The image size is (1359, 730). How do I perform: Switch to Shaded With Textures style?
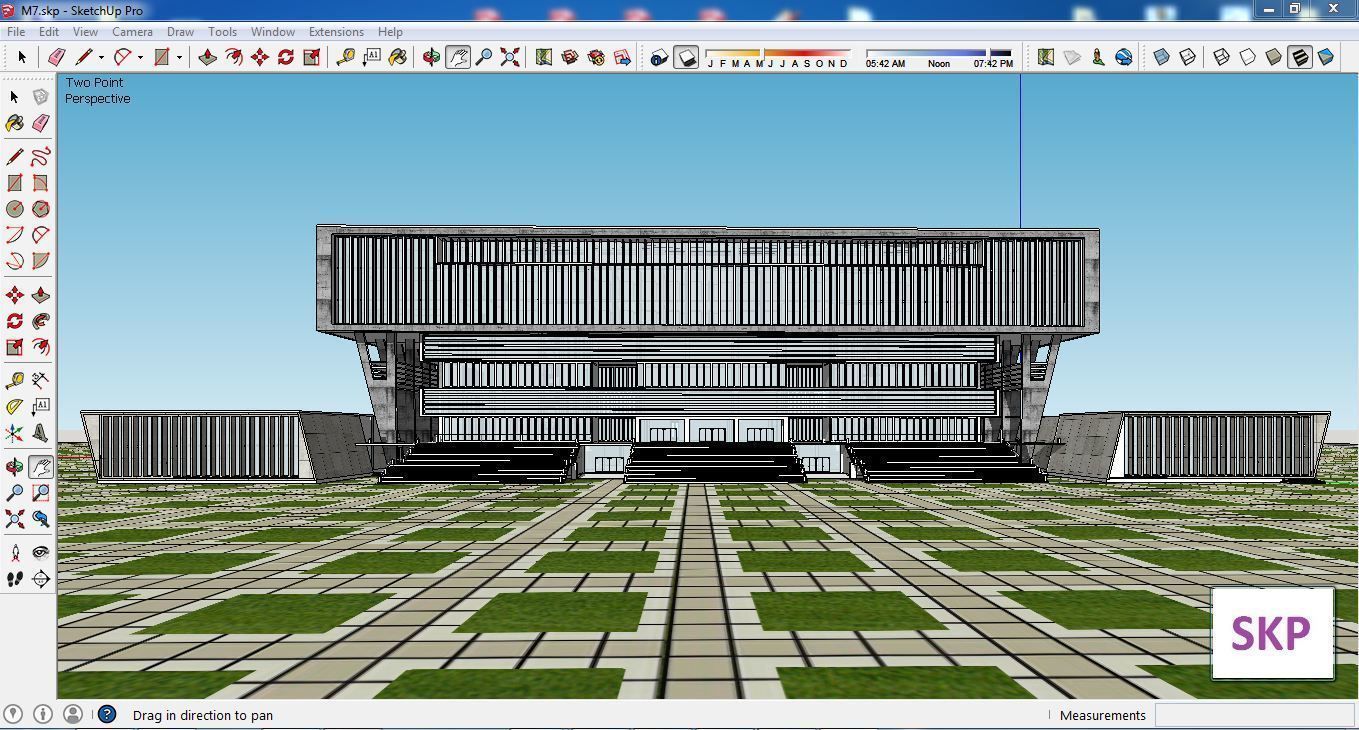pos(1300,57)
